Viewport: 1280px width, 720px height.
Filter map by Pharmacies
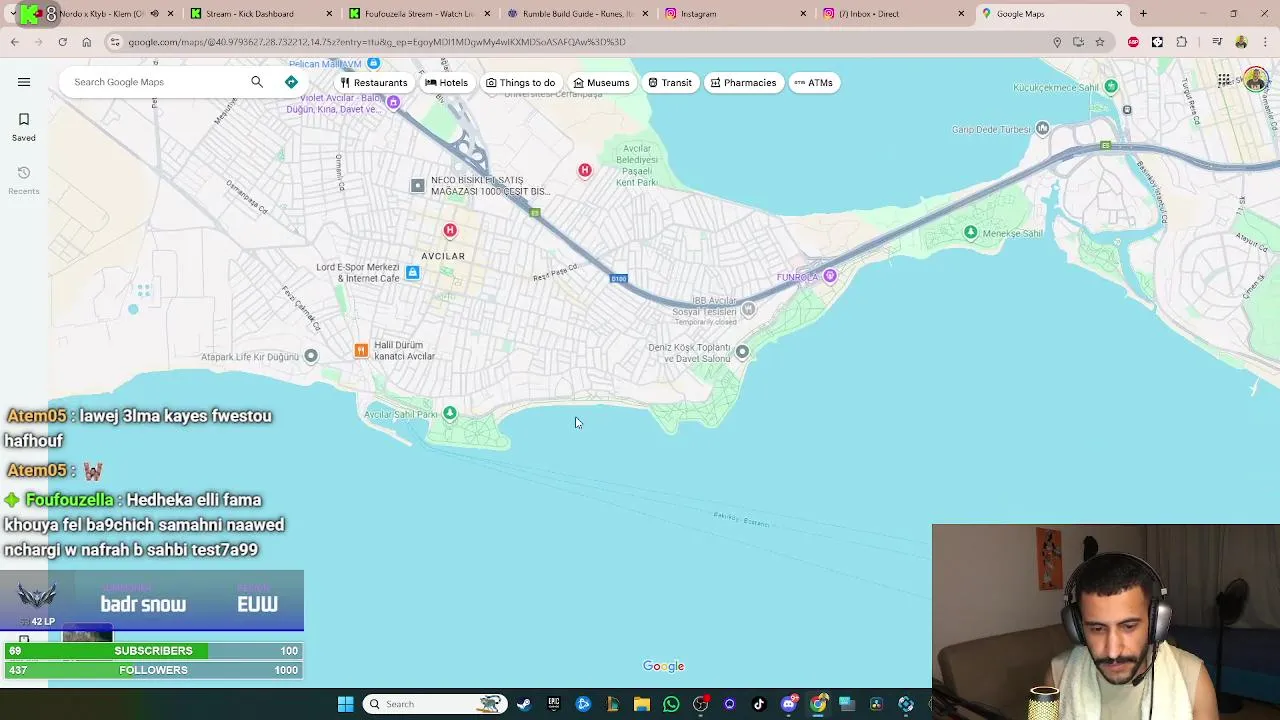click(743, 83)
